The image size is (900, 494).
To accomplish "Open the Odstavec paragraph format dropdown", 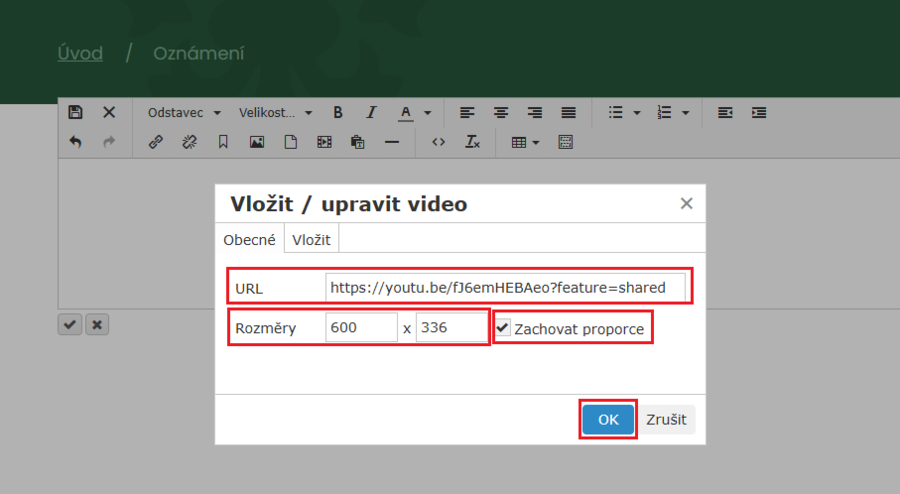I will pos(185,113).
